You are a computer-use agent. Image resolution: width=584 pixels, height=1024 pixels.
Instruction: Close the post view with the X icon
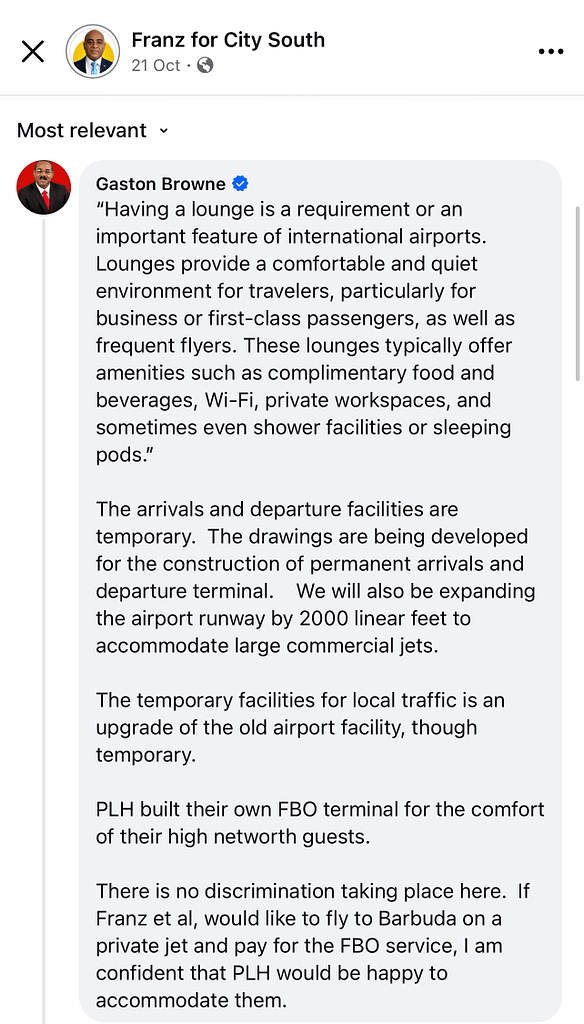(33, 52)
